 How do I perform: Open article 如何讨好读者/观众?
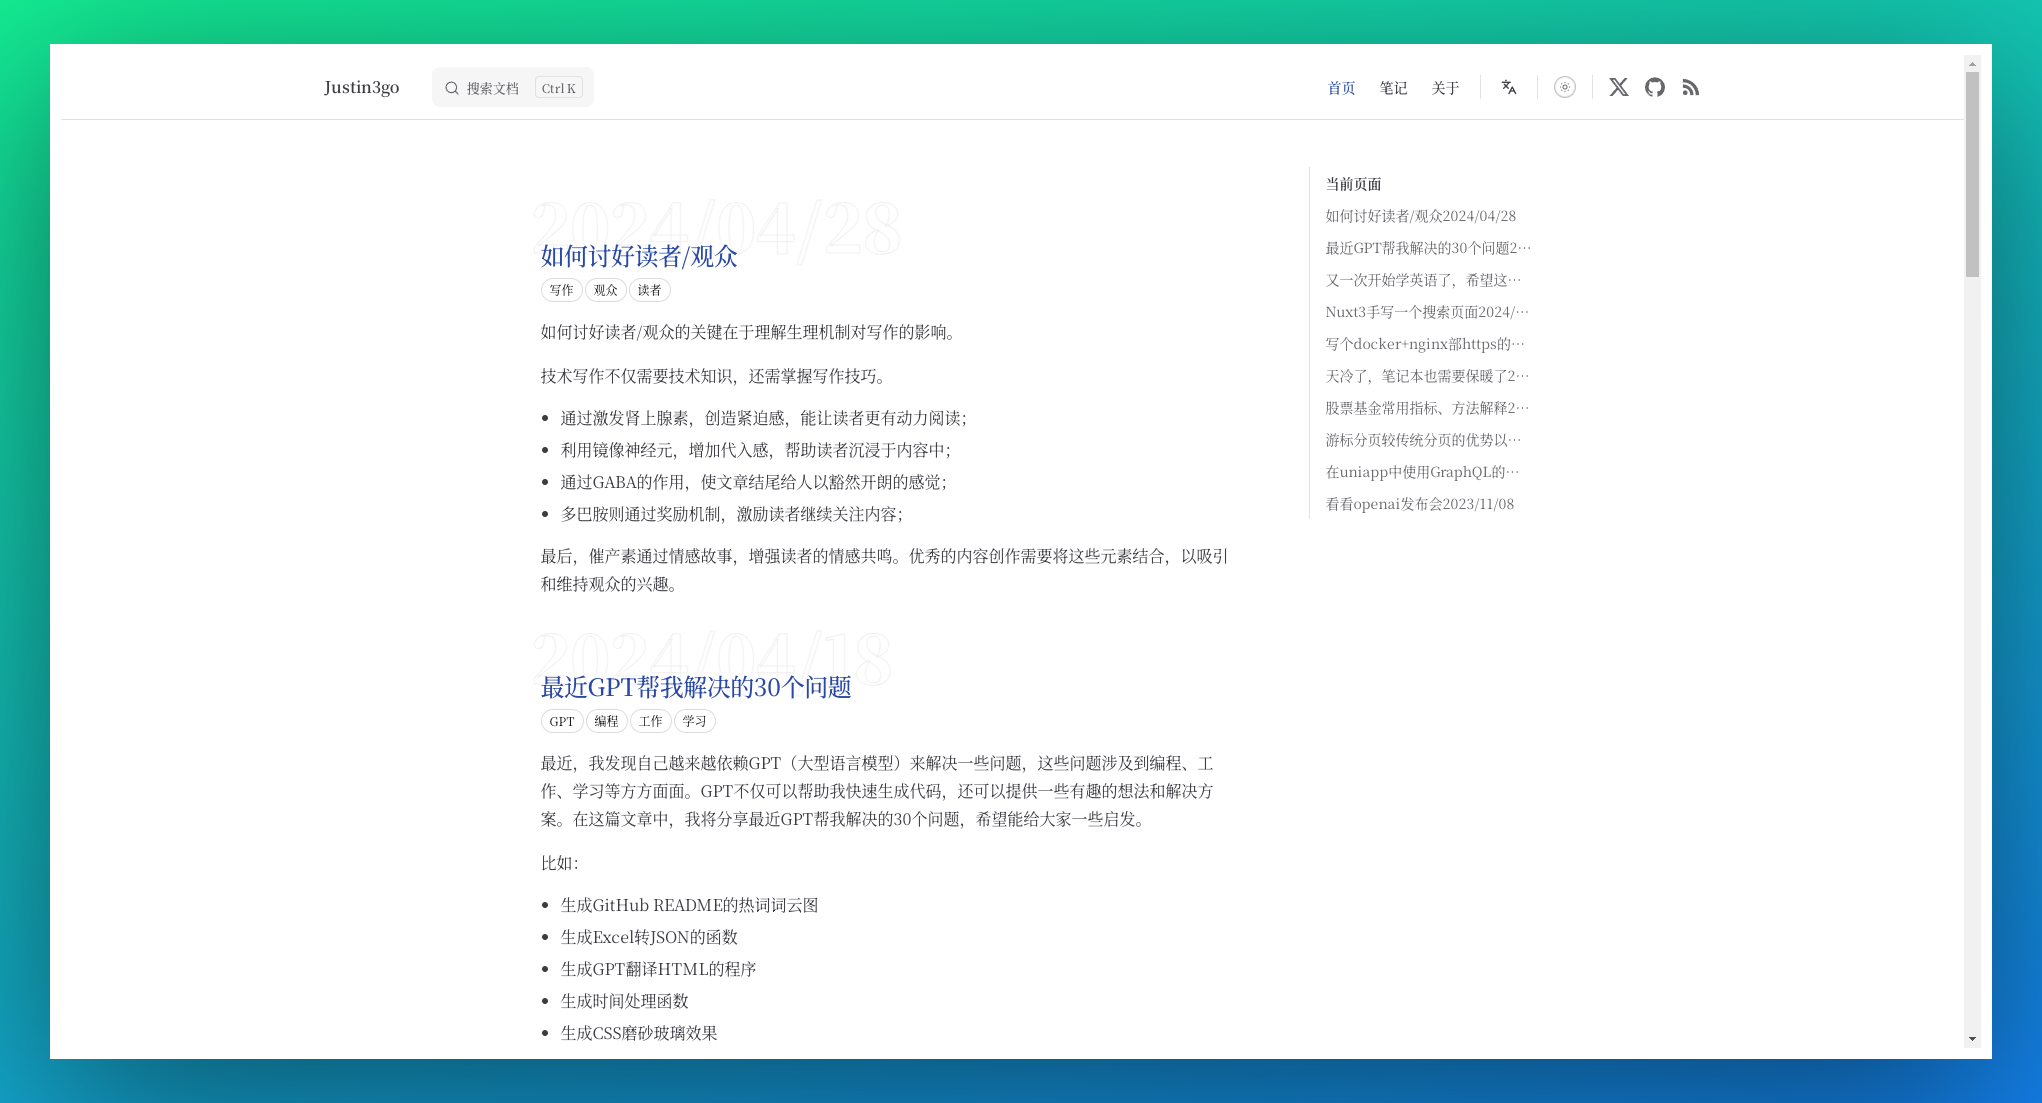(x=639, y=257)
